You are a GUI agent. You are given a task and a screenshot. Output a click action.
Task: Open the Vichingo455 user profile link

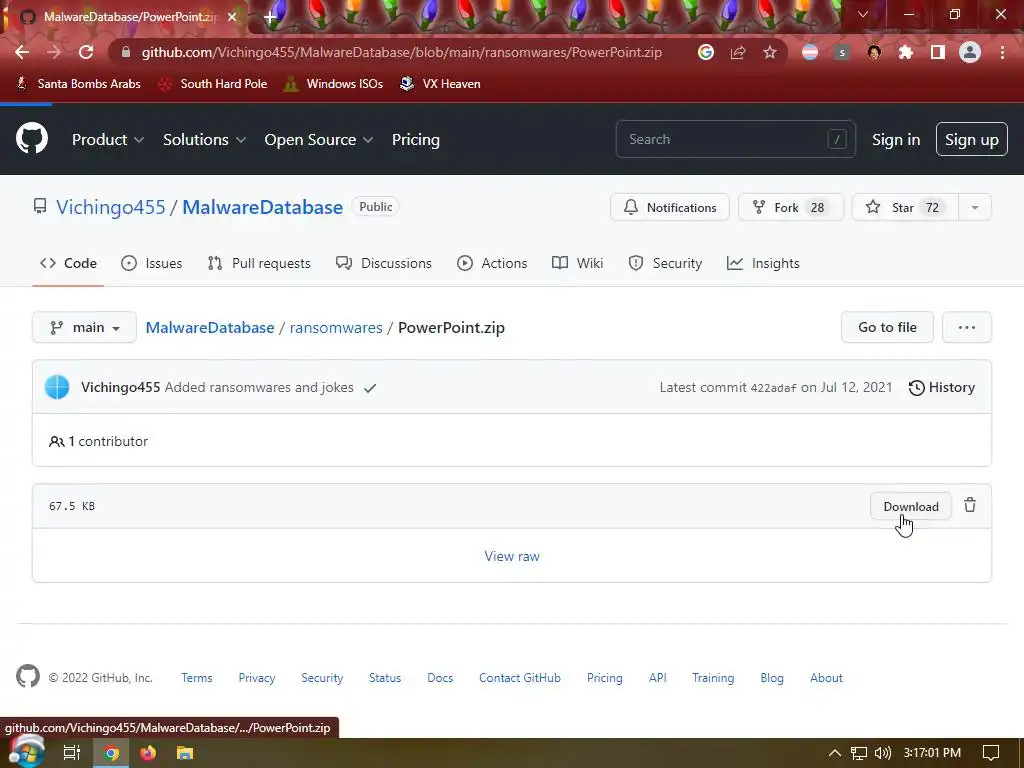coord(110,207)
